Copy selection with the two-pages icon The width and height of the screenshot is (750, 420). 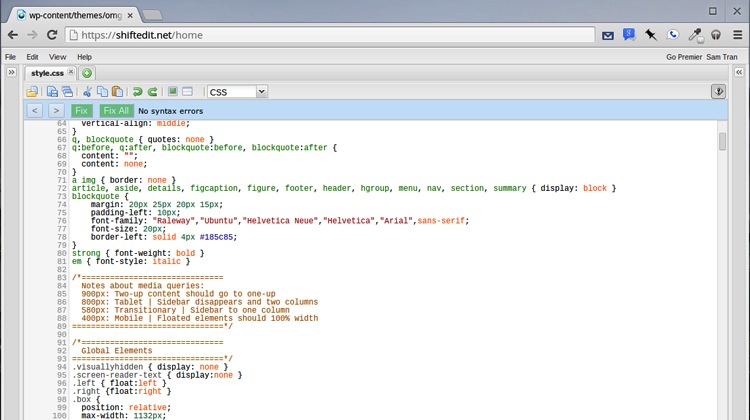pyautogui.click(x=102, y=92)
